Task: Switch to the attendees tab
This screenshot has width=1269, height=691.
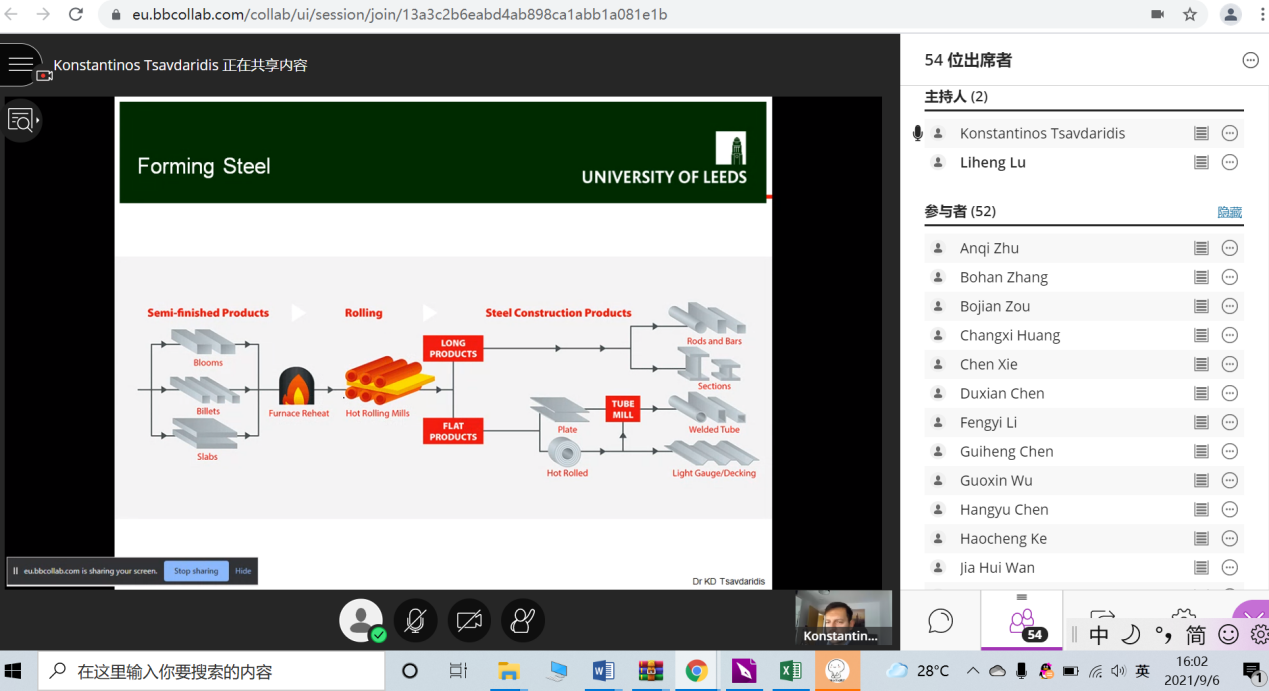Action: coord(1021,621)
